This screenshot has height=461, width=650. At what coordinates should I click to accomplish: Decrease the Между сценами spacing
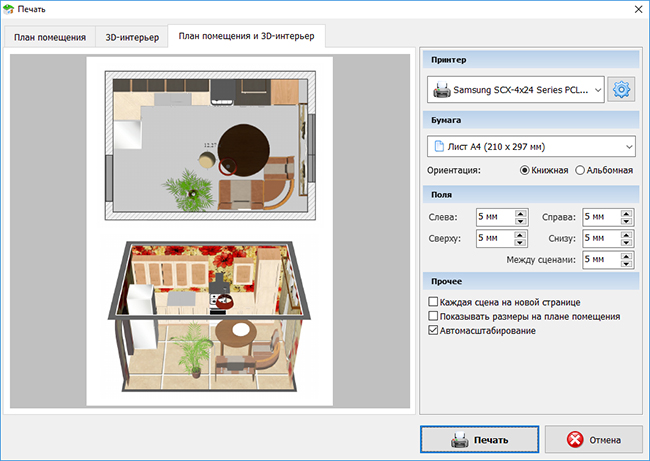(626, 264)
